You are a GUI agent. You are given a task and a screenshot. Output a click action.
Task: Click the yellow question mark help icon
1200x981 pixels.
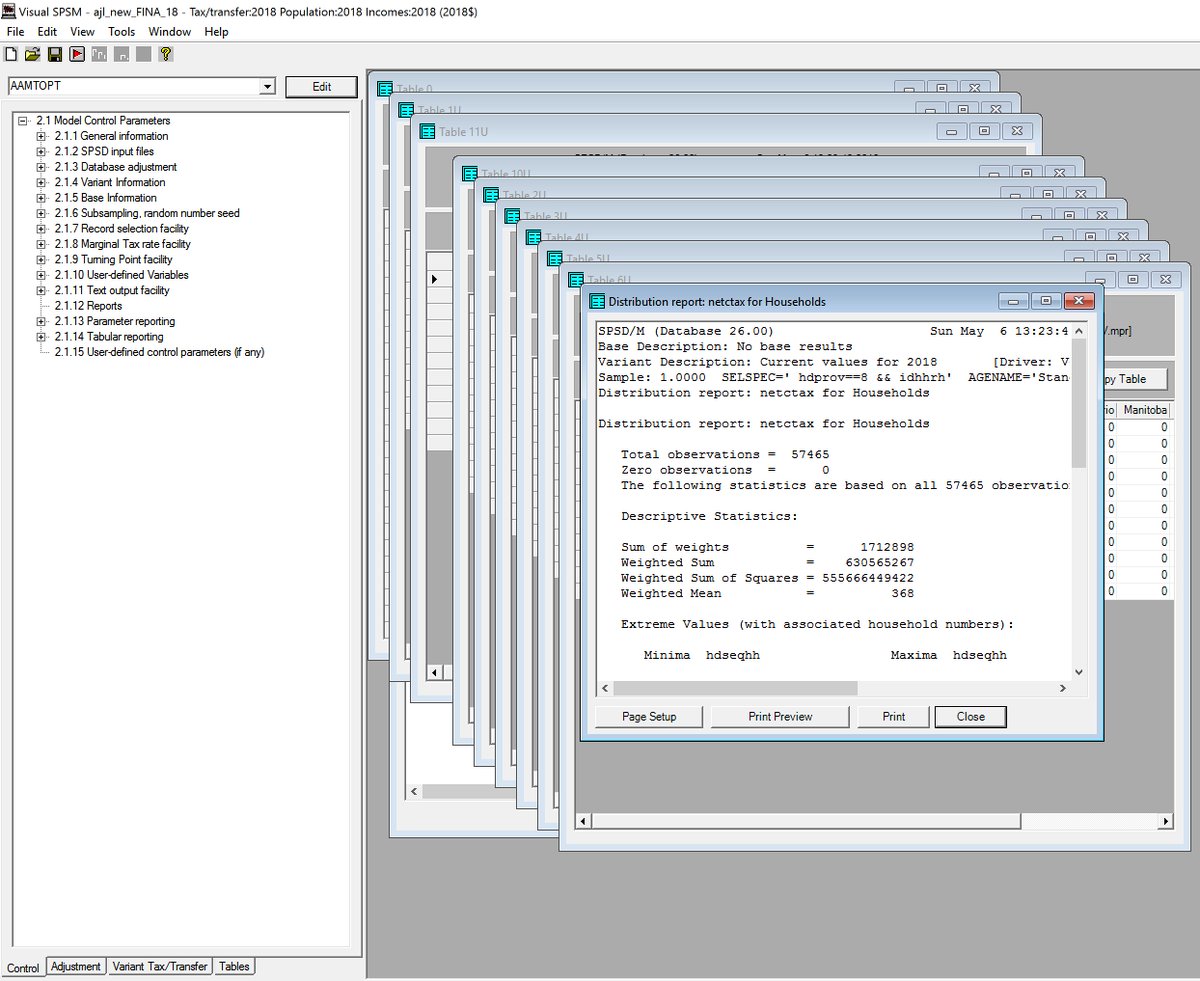(166, 54)
